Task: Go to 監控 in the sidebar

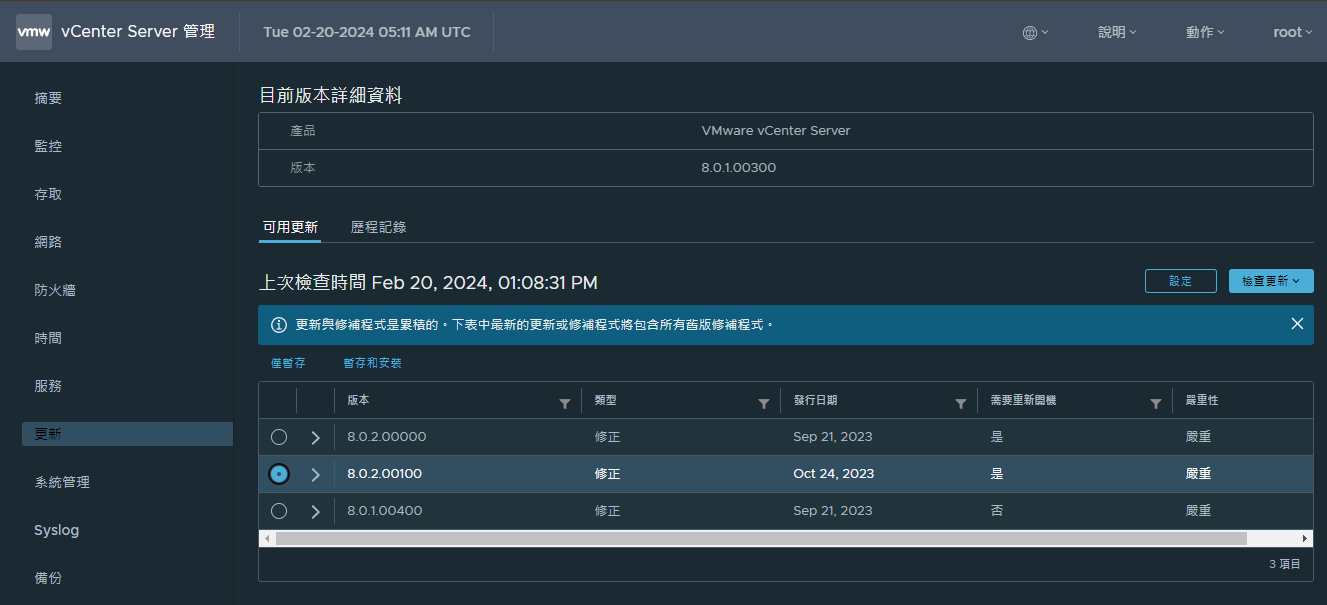Action: pyautogui.click(x=48, y=146)
